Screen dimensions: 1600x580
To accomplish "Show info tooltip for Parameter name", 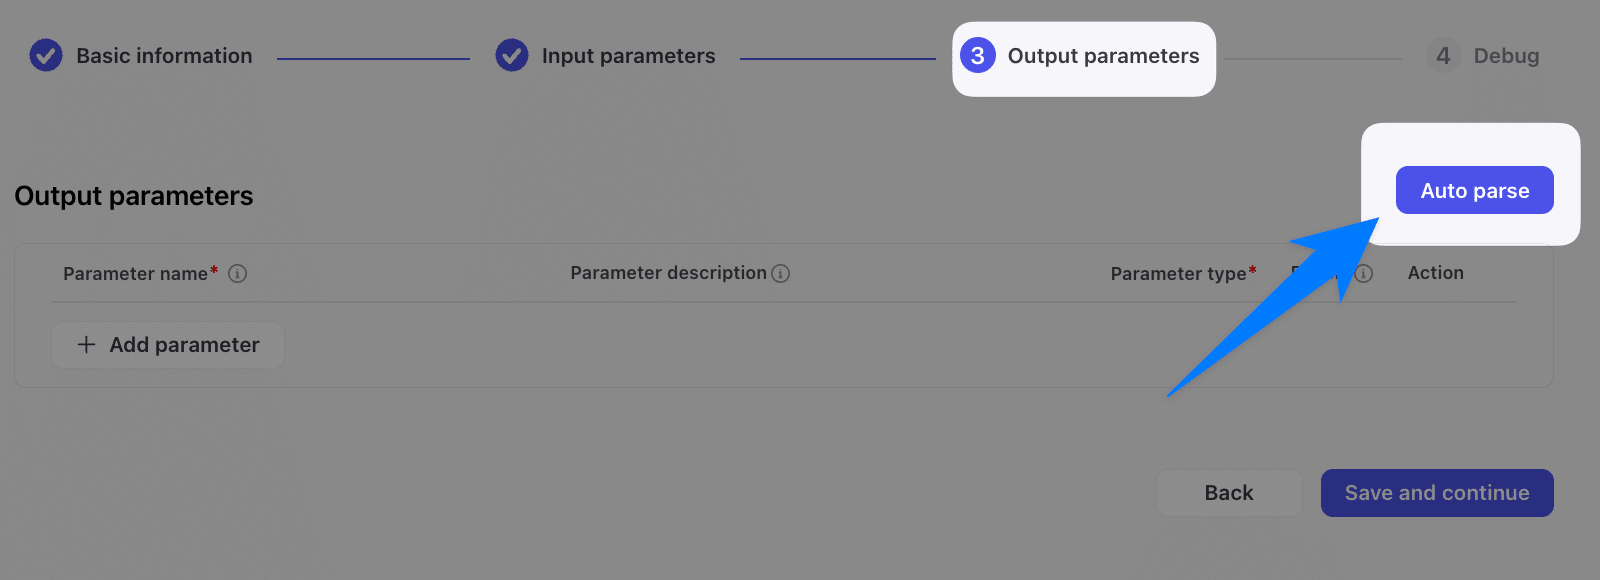I will 238,274.
